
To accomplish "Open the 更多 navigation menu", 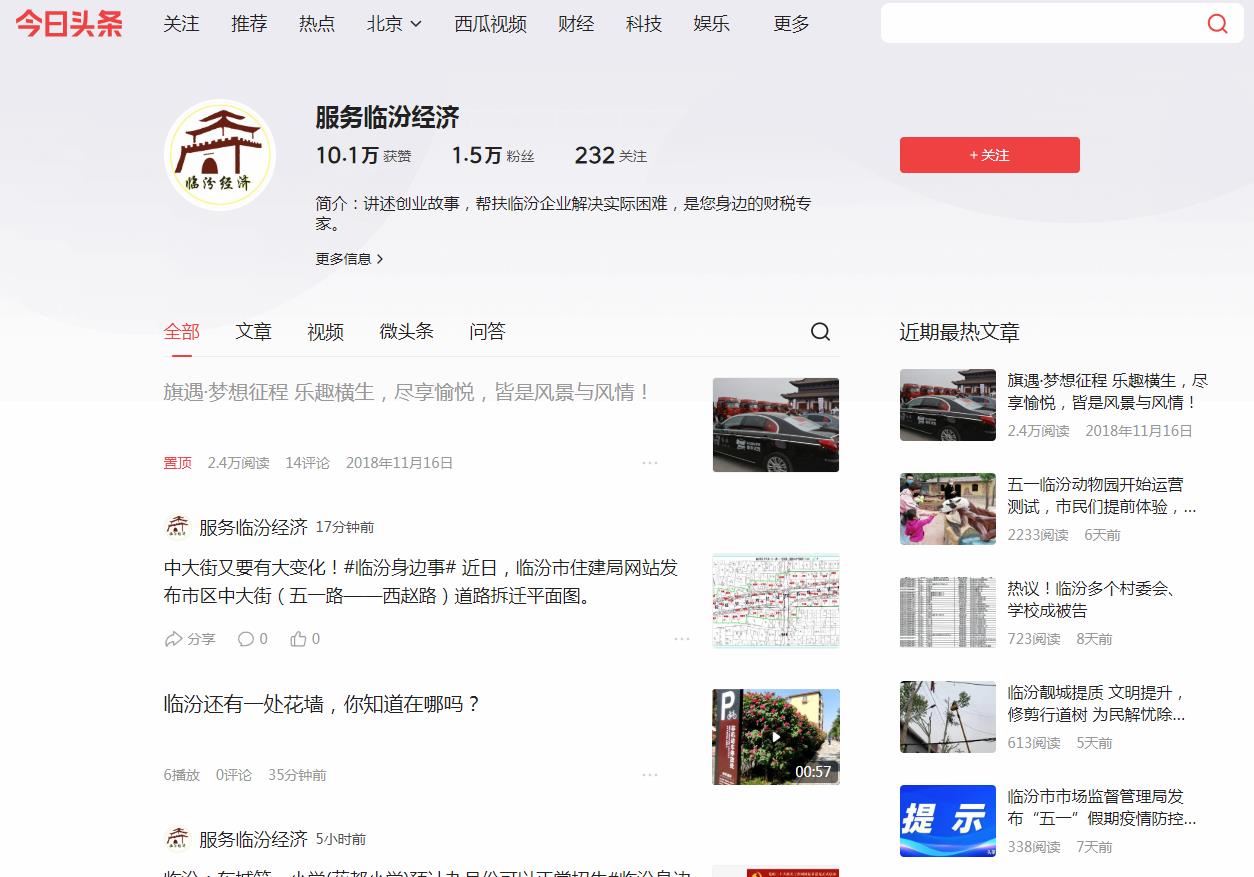I will point(791,24).
